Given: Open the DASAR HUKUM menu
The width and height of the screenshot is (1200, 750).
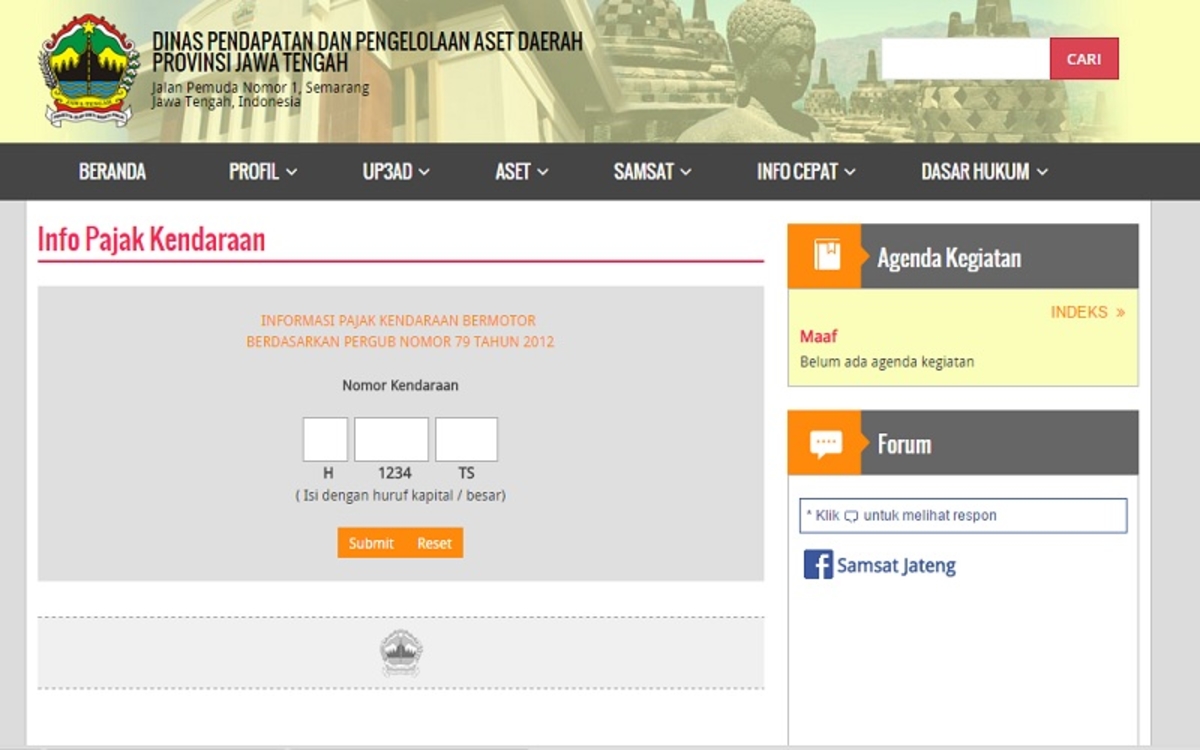Looking at the screenshot, I should tap(984, 172).
